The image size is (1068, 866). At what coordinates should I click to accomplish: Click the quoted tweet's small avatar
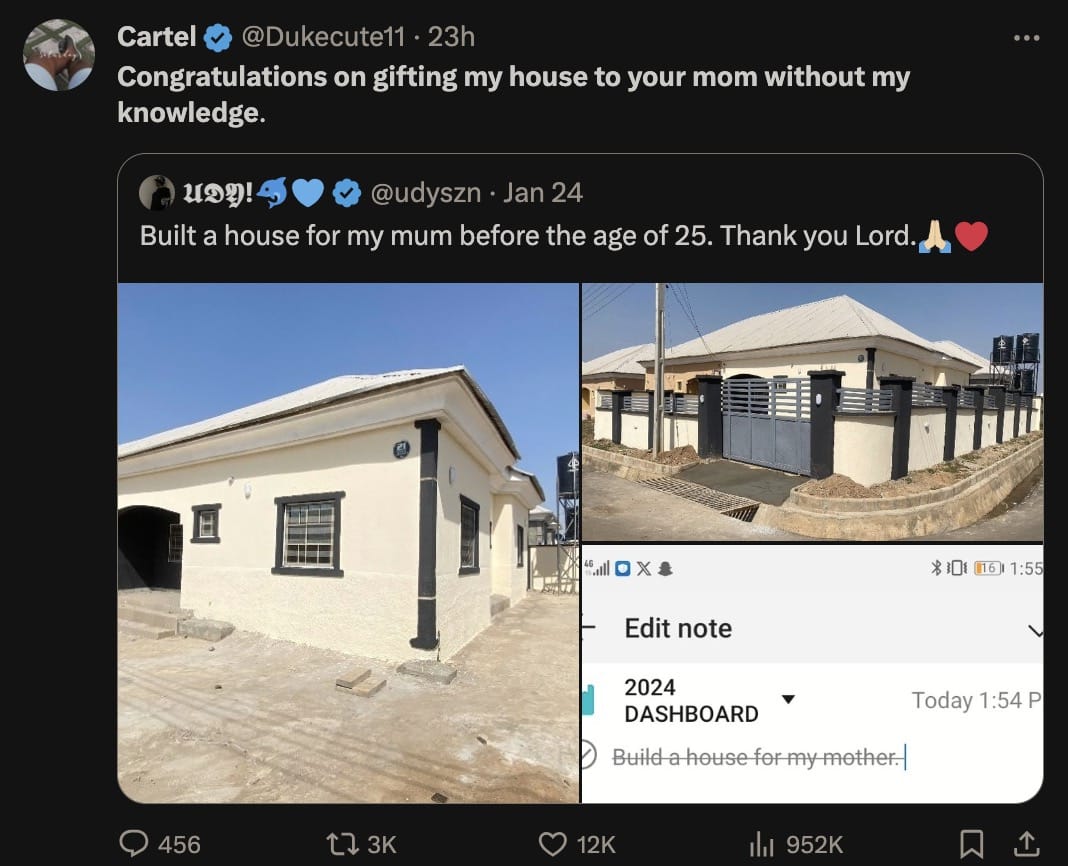click(x=156, y=193)
